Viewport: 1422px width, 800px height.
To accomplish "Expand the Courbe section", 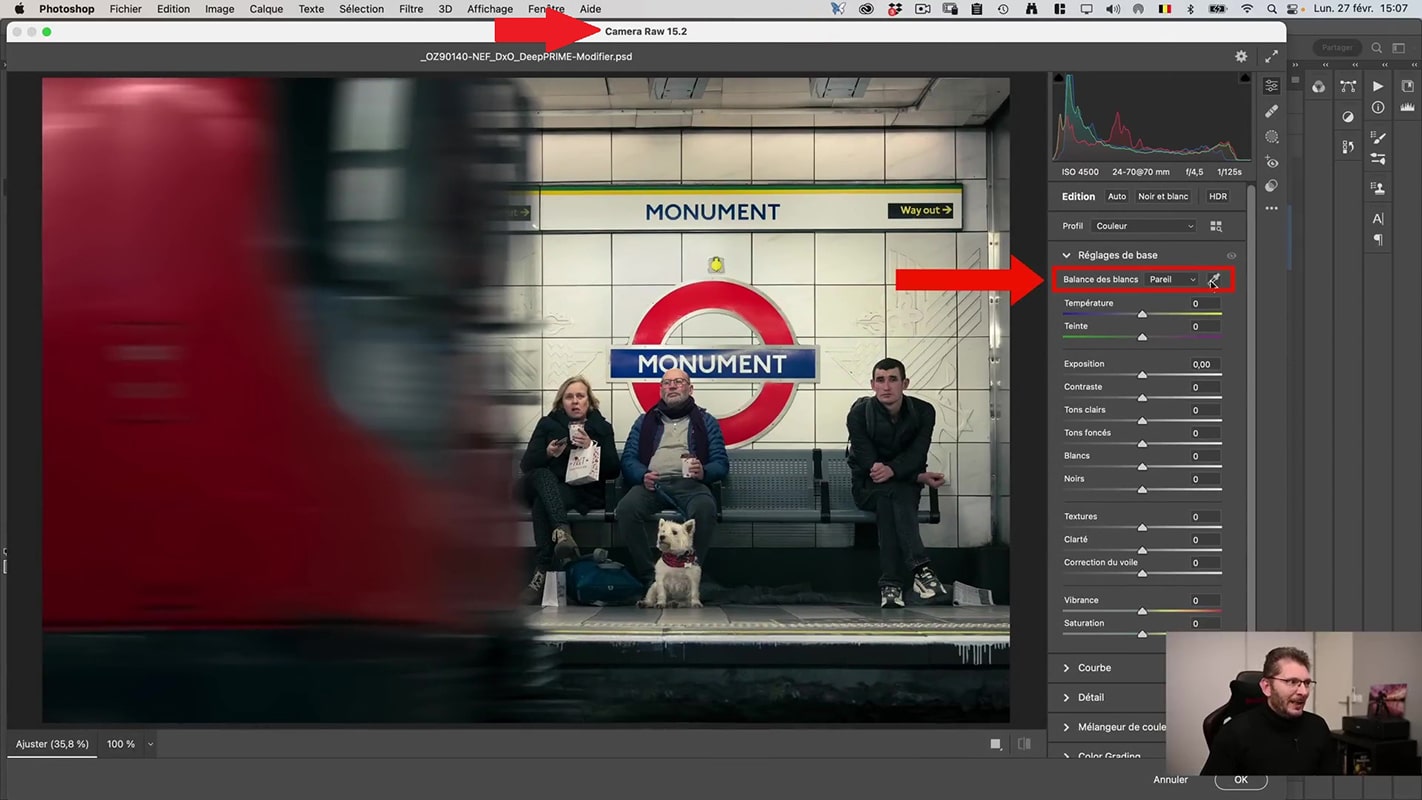I will pos(1067,668).
